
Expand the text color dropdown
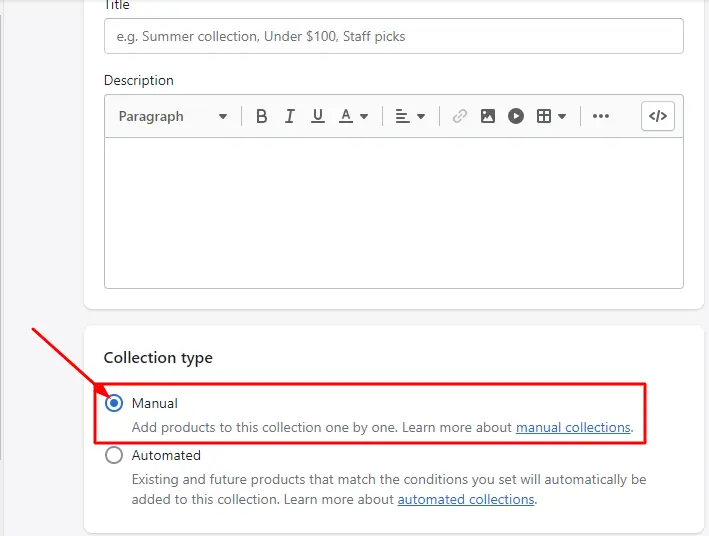354,116
